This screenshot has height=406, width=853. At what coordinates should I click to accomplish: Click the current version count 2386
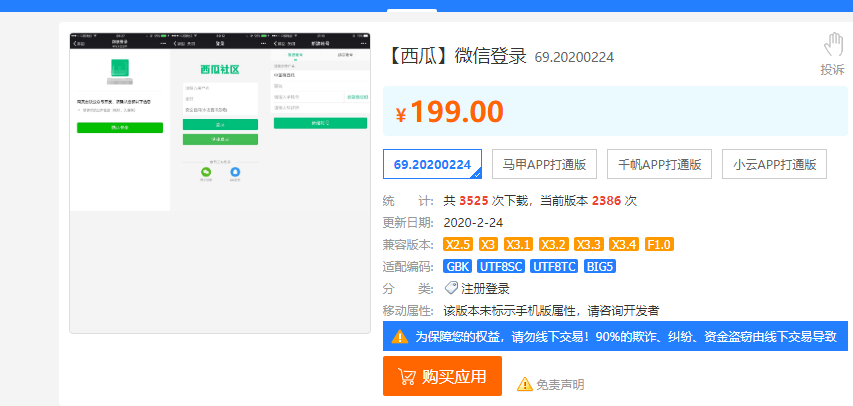pos(606,200)
